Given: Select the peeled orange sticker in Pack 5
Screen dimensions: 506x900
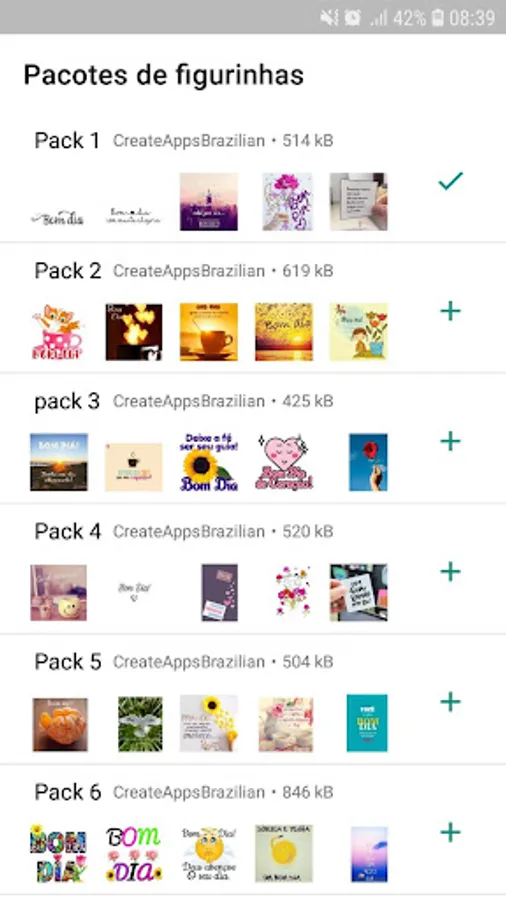Looking at the screenshot, I should [60, 724].
